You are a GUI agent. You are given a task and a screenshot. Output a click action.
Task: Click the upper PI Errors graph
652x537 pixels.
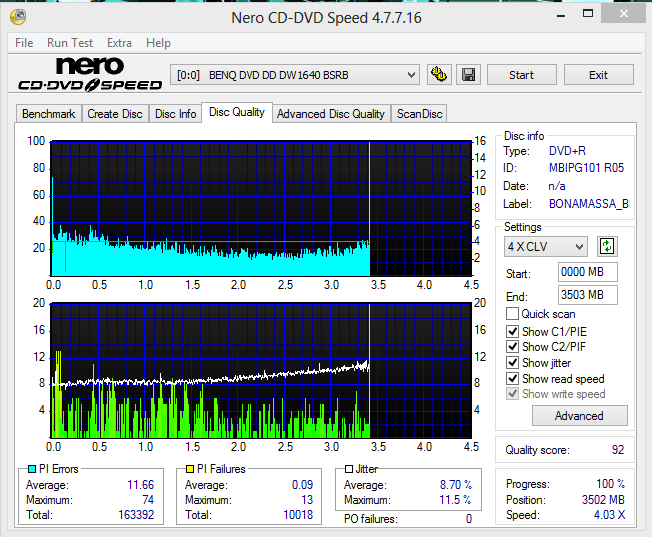pos(261,208)
